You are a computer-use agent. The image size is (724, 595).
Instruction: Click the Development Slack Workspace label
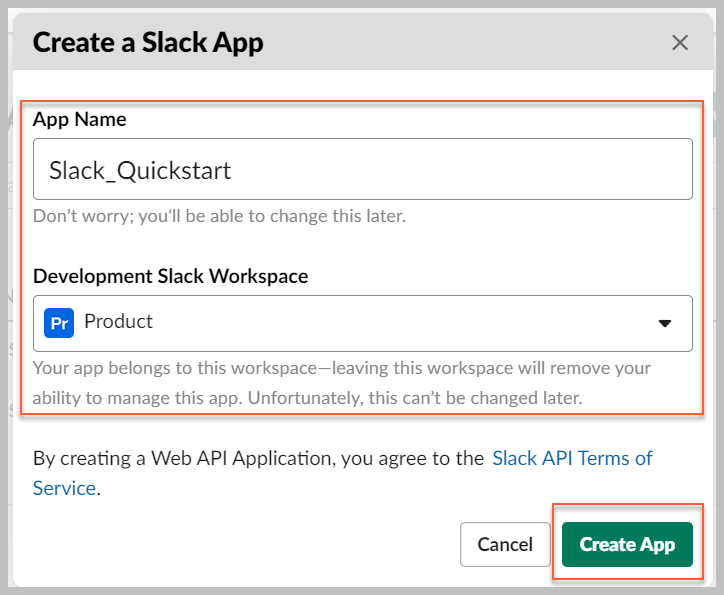[170, 276]
